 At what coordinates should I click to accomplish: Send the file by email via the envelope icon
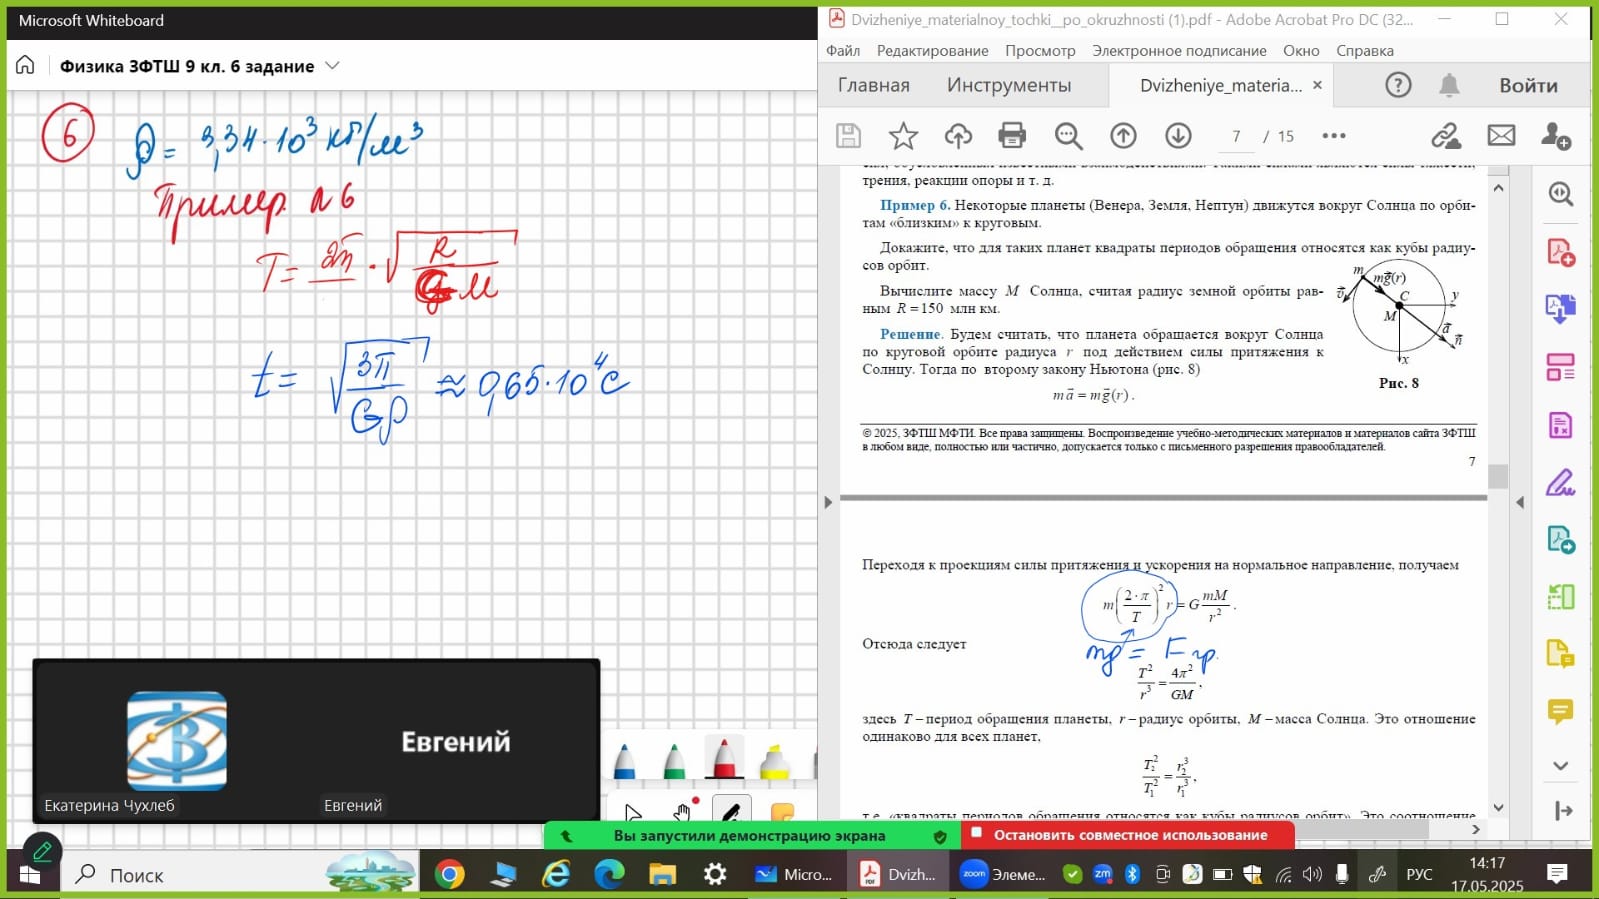(1501, 136)
